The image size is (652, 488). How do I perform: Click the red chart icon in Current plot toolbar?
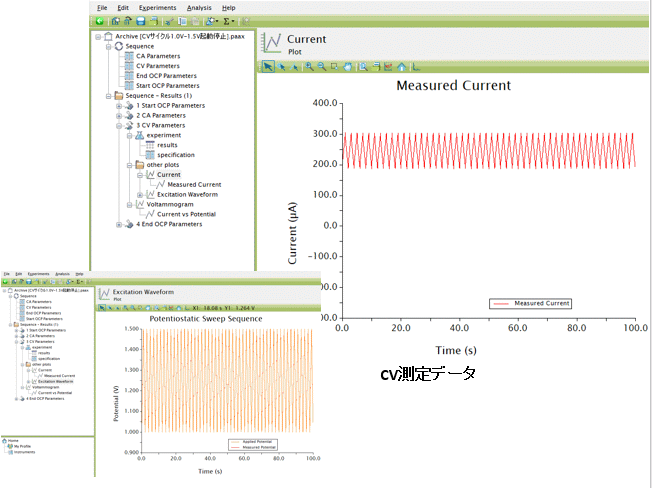[x=388, y=67]
